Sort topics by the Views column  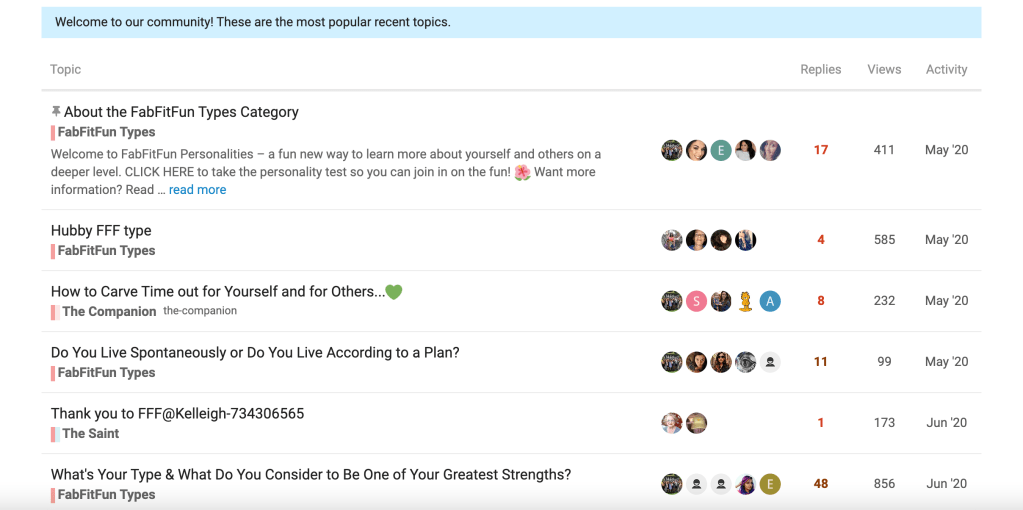884,70
